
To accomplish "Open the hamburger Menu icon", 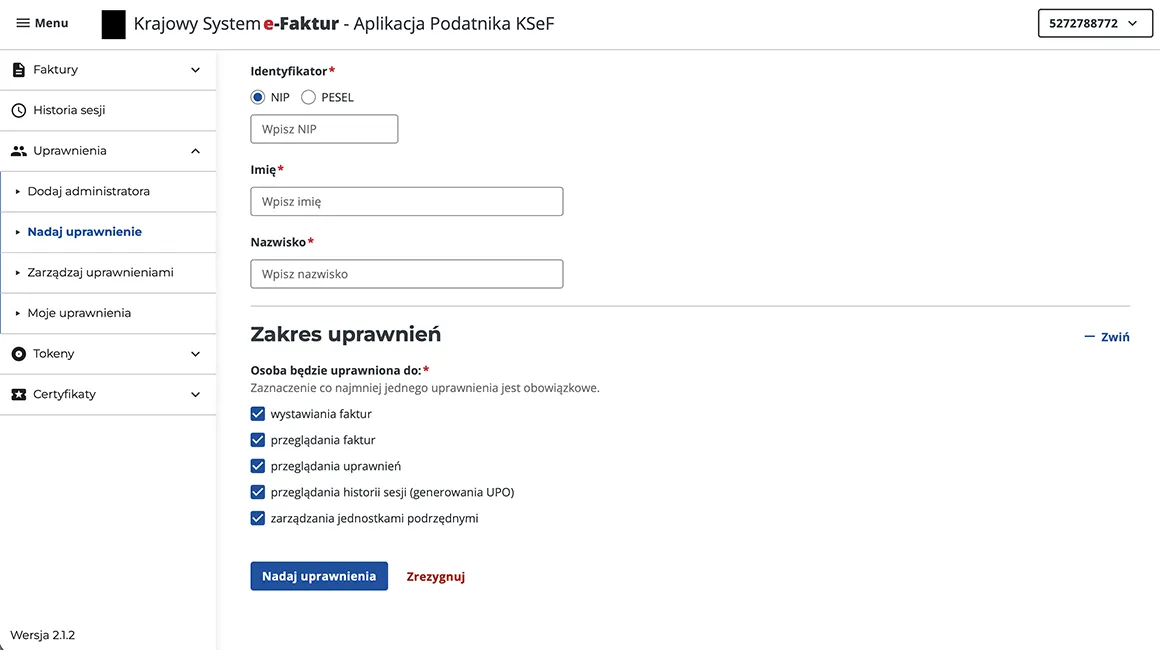I will pyautogui.click(x=22, y=22).
